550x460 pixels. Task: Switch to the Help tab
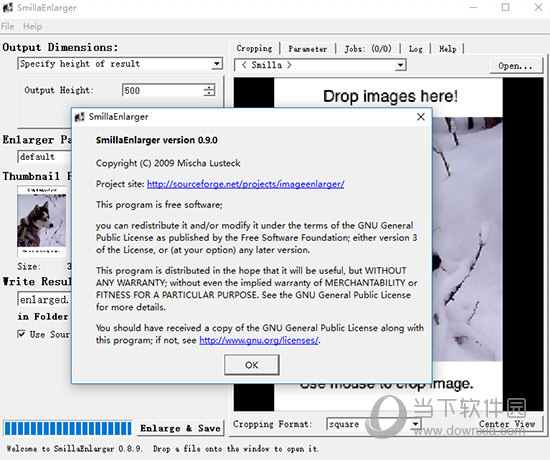448,49
